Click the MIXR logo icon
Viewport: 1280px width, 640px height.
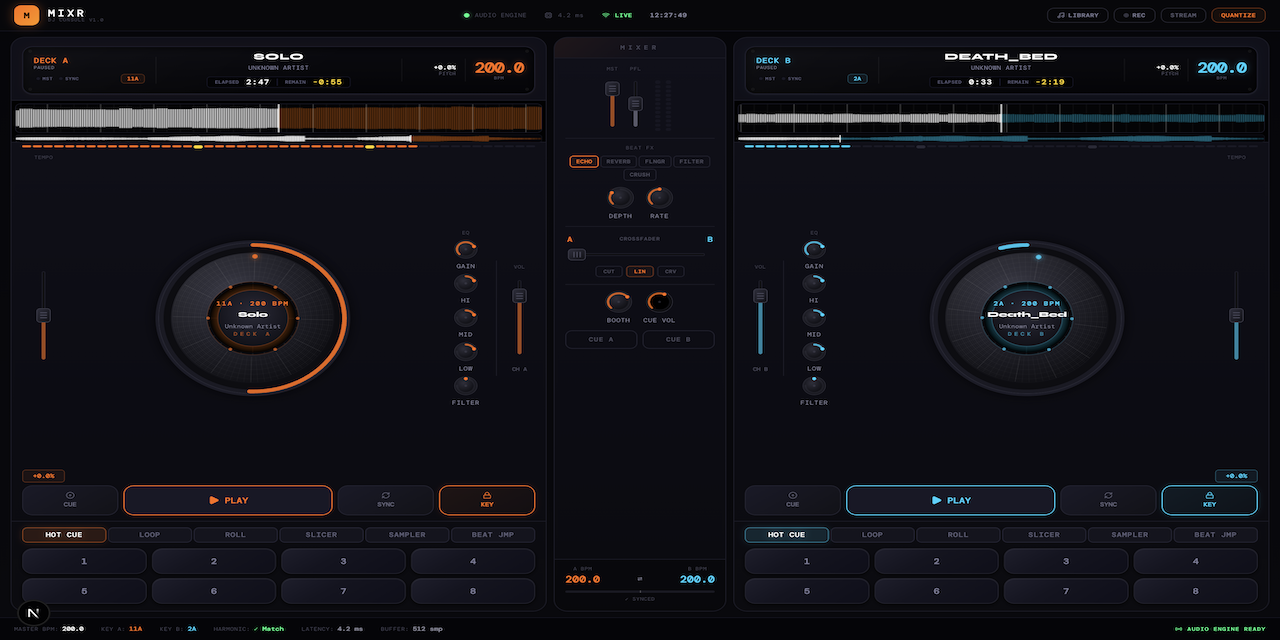[x=28, y=15]
